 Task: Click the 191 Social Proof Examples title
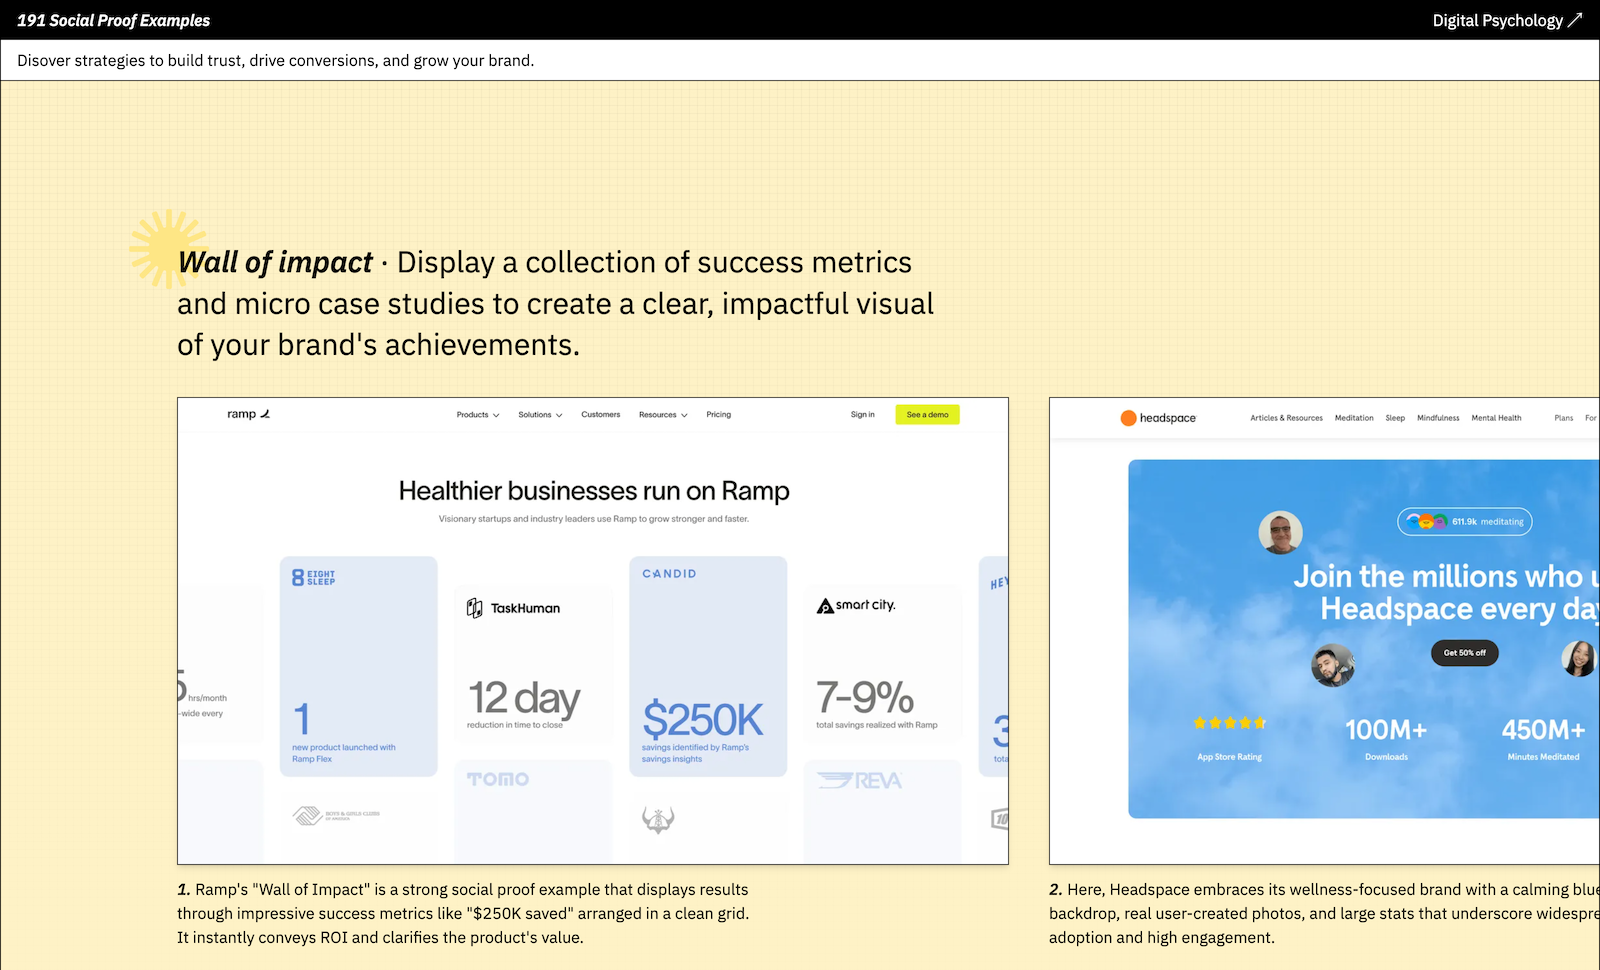(x=113, y=20)
